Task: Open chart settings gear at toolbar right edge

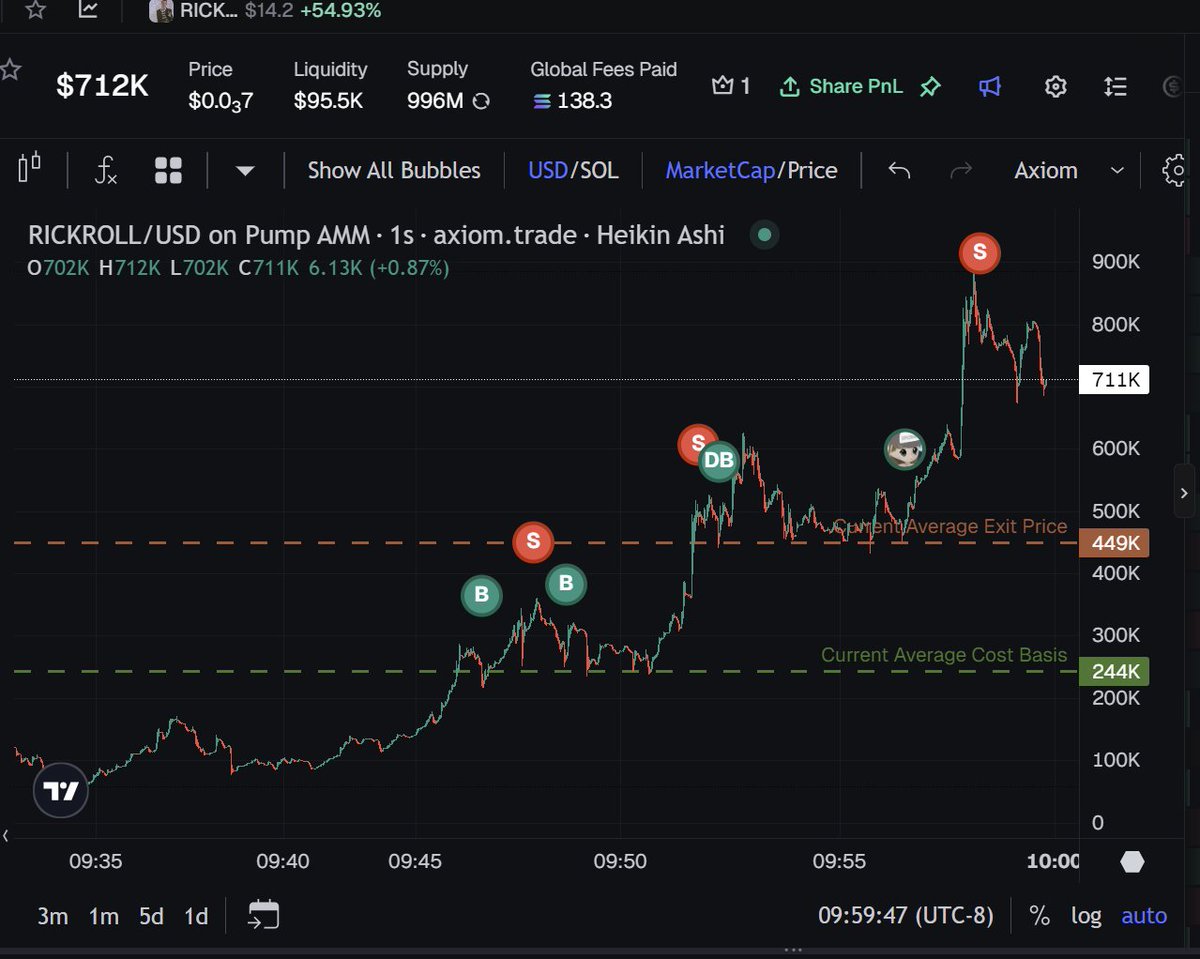Action: pos(1176,170)
